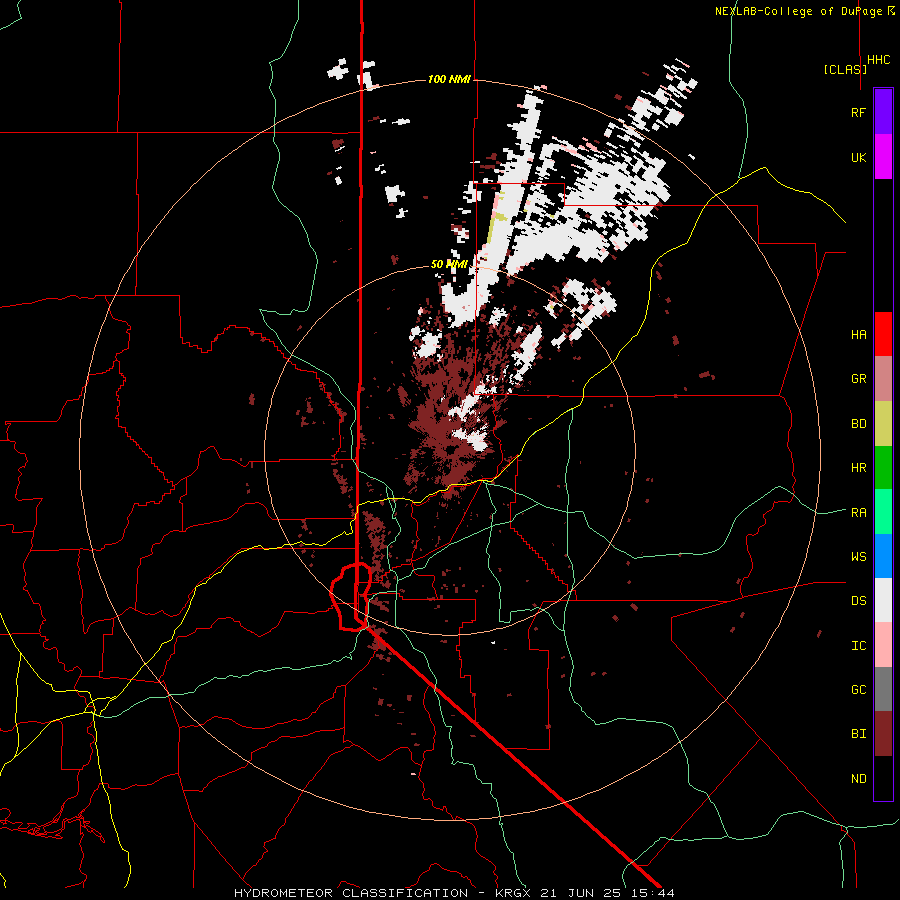Click the KRGX radar site identifier

[x=512, y=893]
